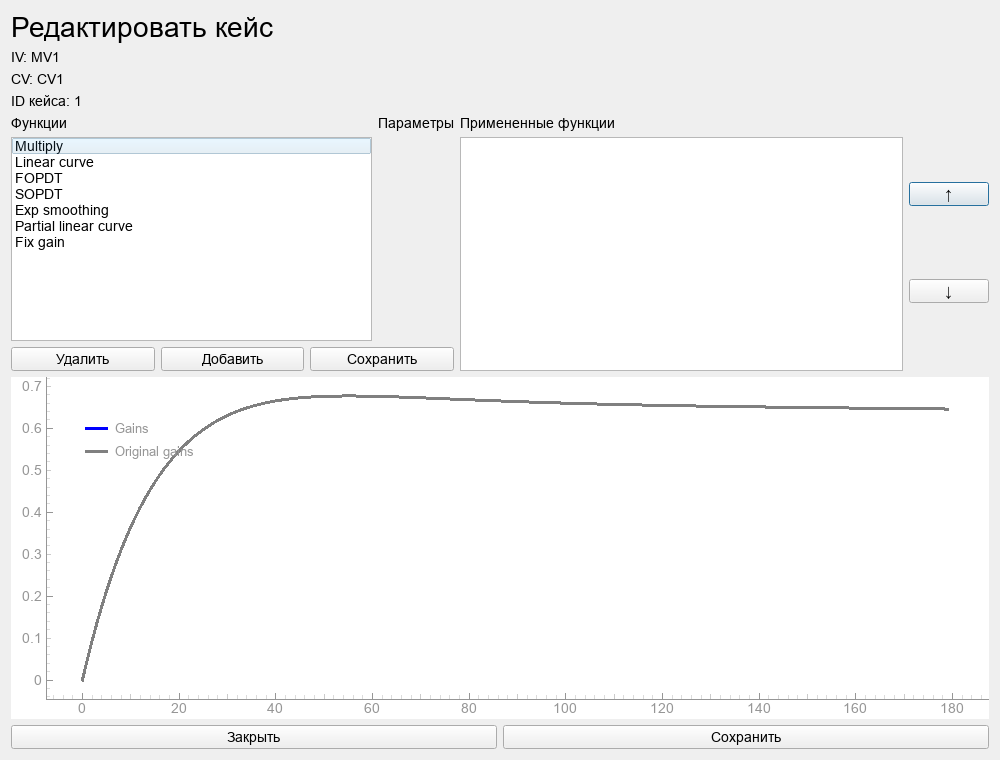Choose FOPDT from the functions list
The height and width of the screenshot is (760, 1000).
191,178
